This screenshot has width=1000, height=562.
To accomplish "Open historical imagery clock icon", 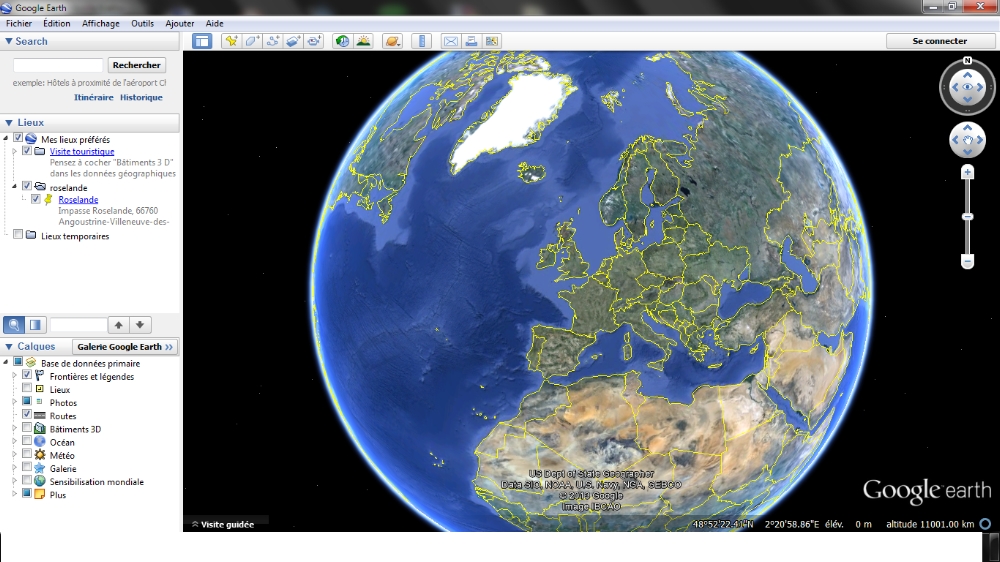I will tap(343, 41).
